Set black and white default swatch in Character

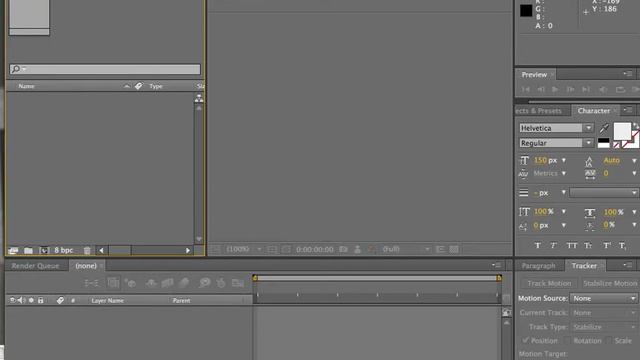click(x=603, y=143)
